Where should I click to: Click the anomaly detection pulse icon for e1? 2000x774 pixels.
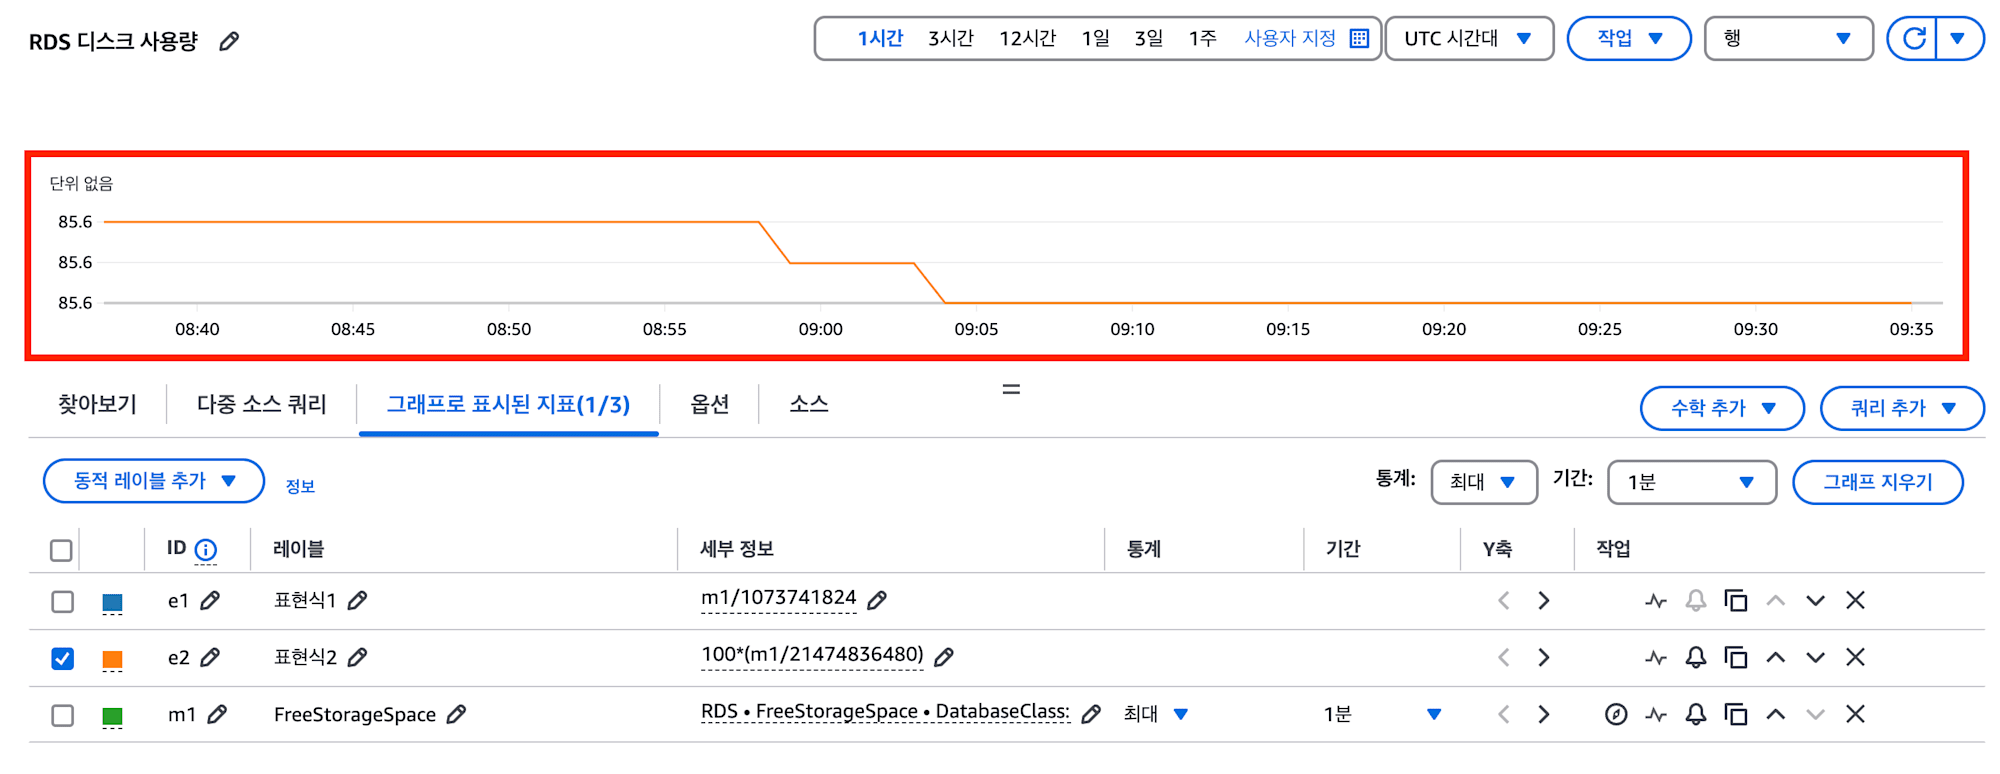click(x=1656, y=601)
